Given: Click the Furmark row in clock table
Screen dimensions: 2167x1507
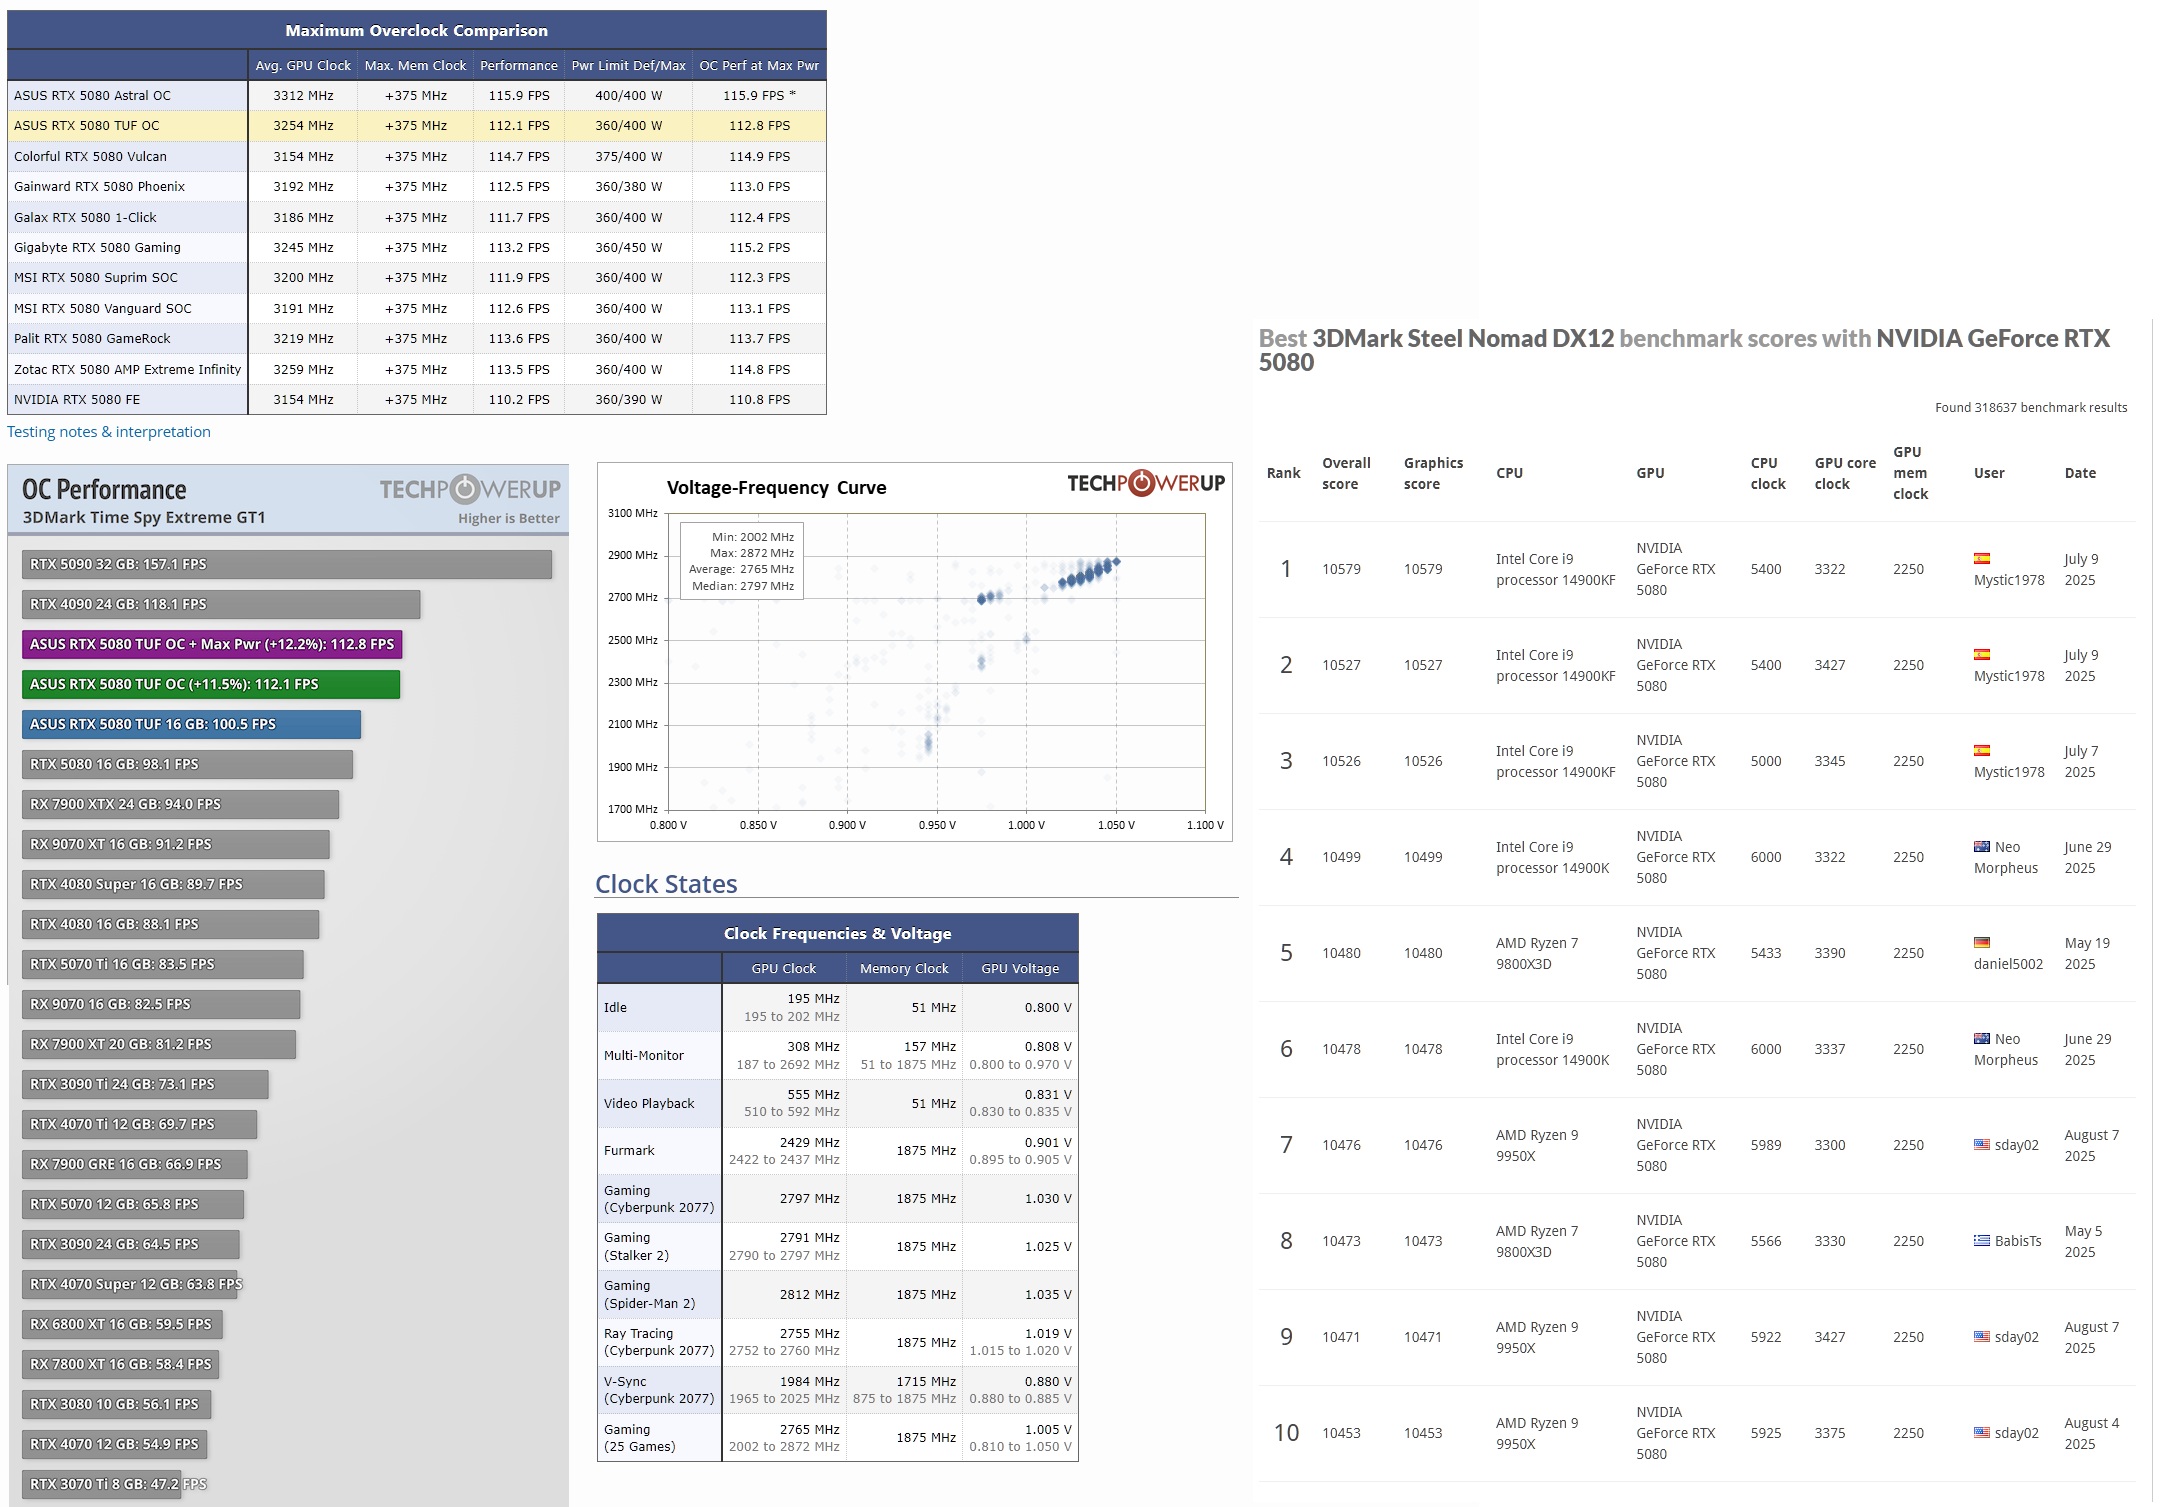Looking at the screenshot, I should pos(838,1150).
